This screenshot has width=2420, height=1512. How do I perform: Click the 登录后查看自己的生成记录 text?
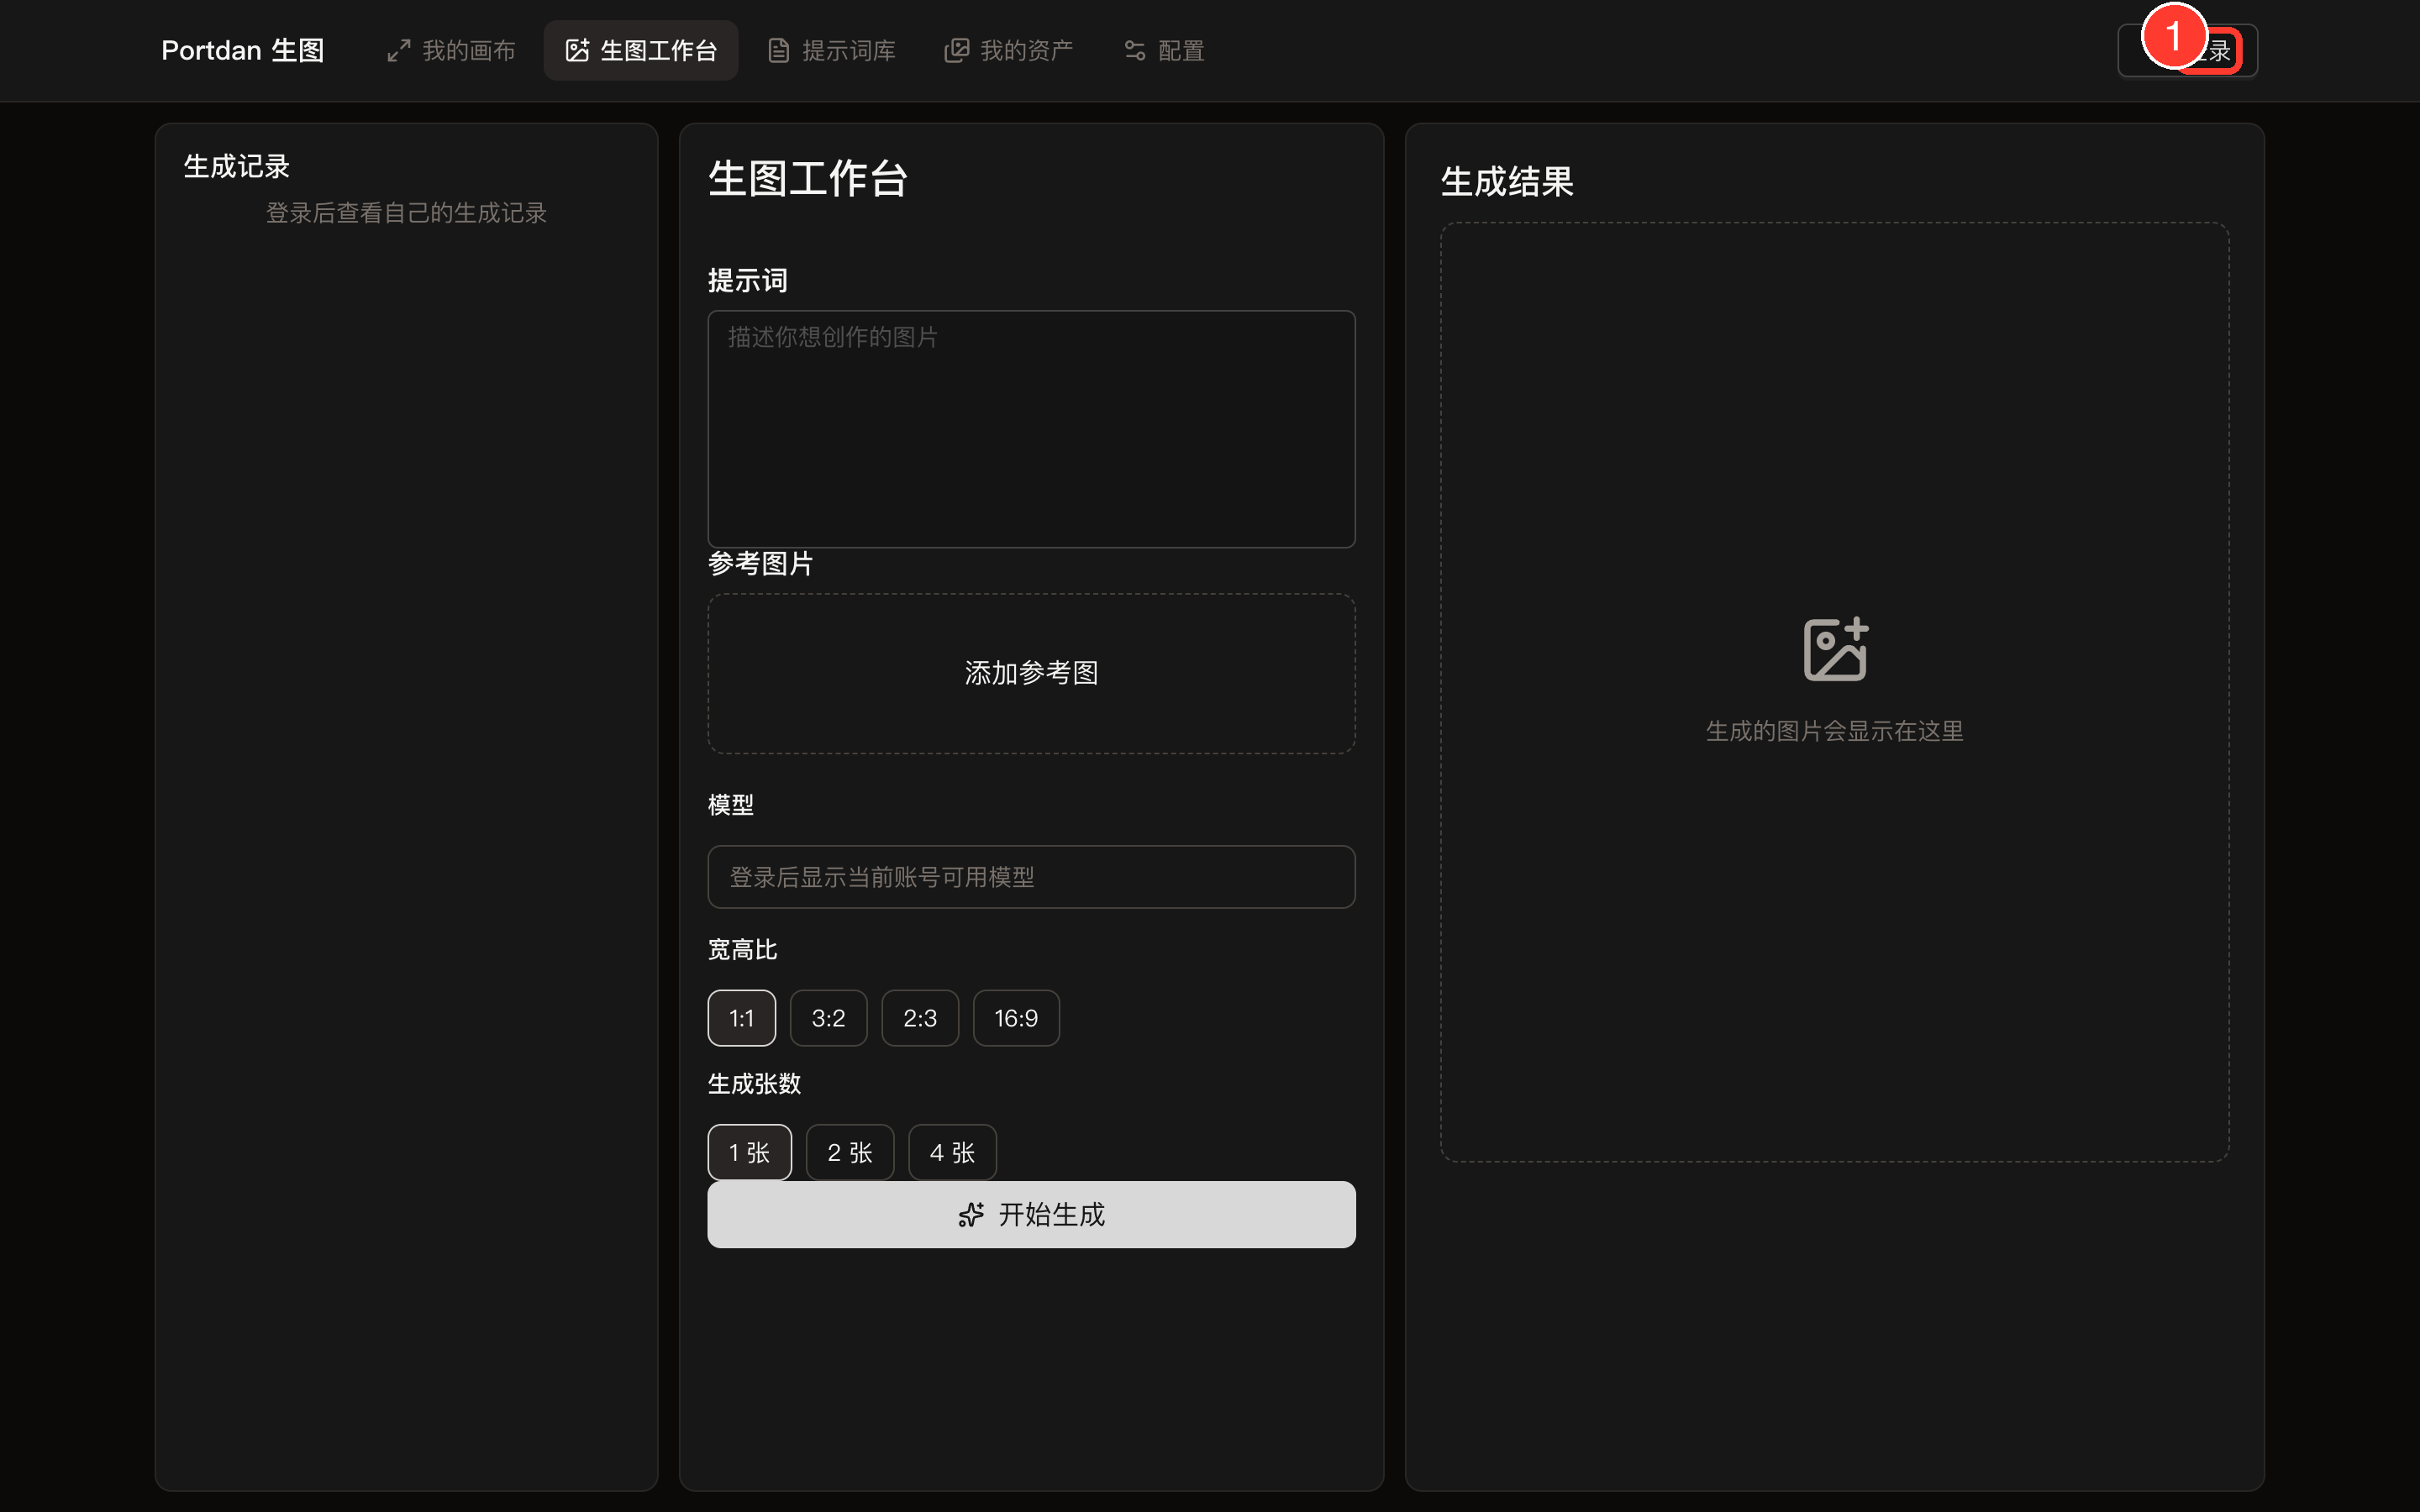(406, 213)
